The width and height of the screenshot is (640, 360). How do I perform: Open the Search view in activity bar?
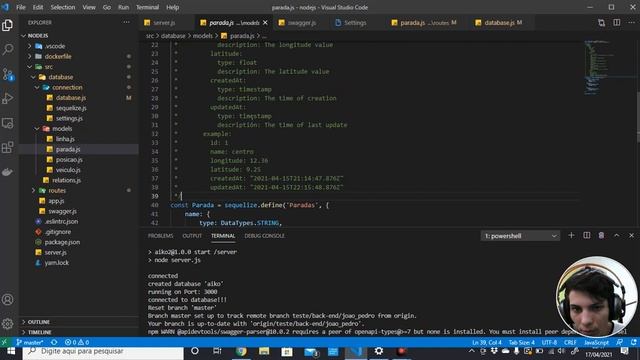pos(7,49)
